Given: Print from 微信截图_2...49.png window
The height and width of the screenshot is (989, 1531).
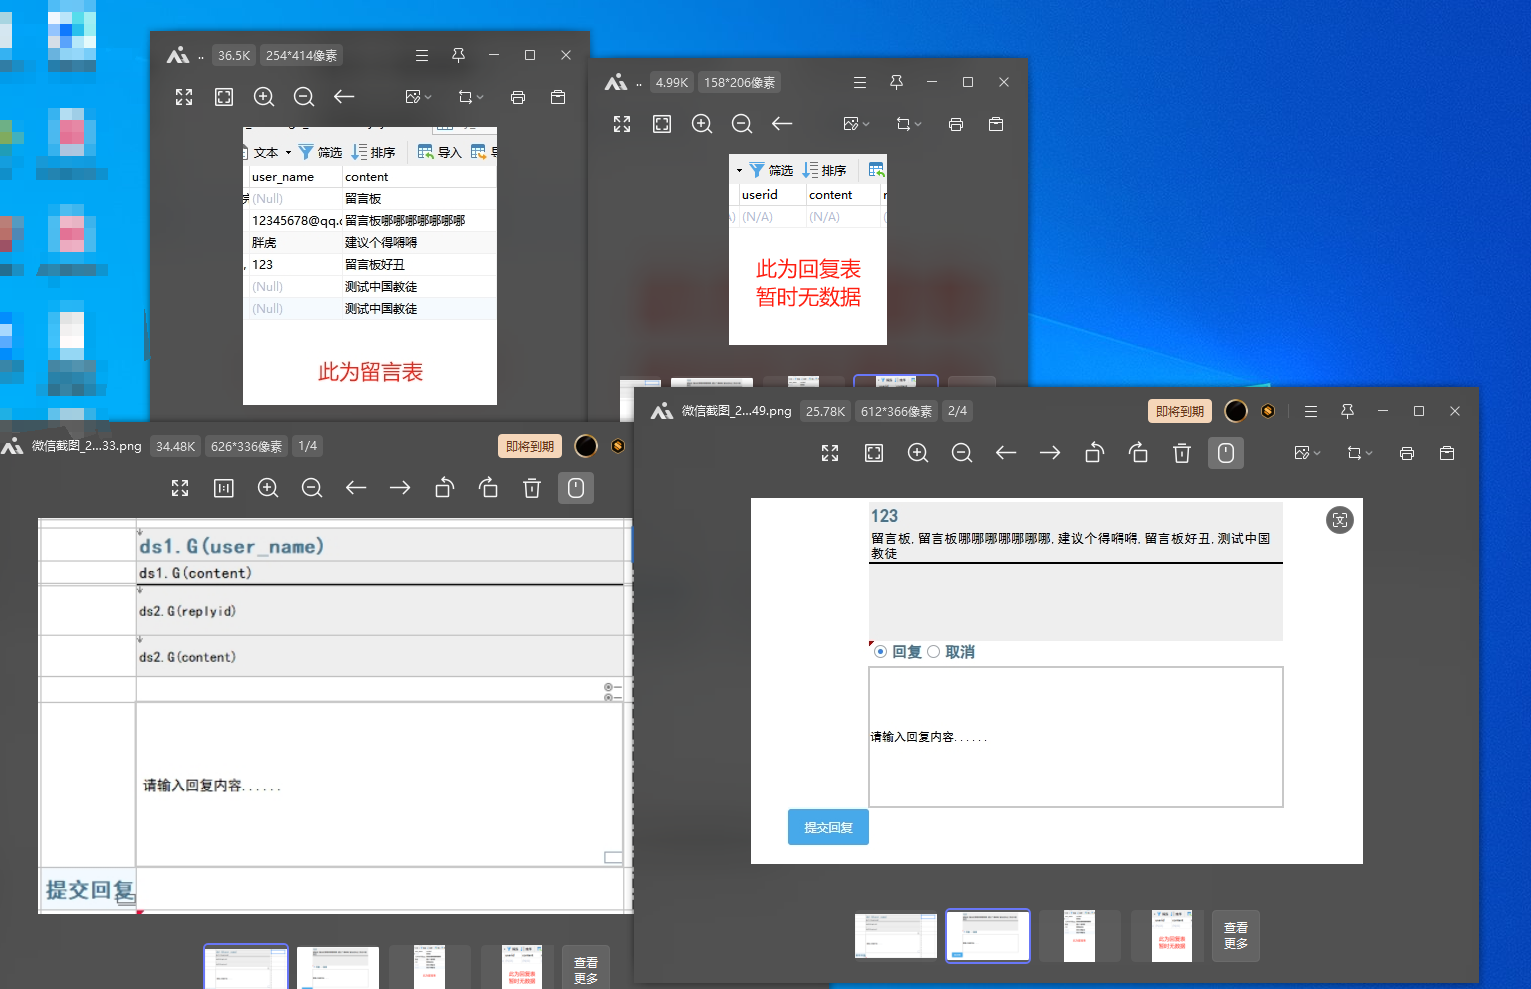Looking at the screenshot, I should click(1407, 453).
